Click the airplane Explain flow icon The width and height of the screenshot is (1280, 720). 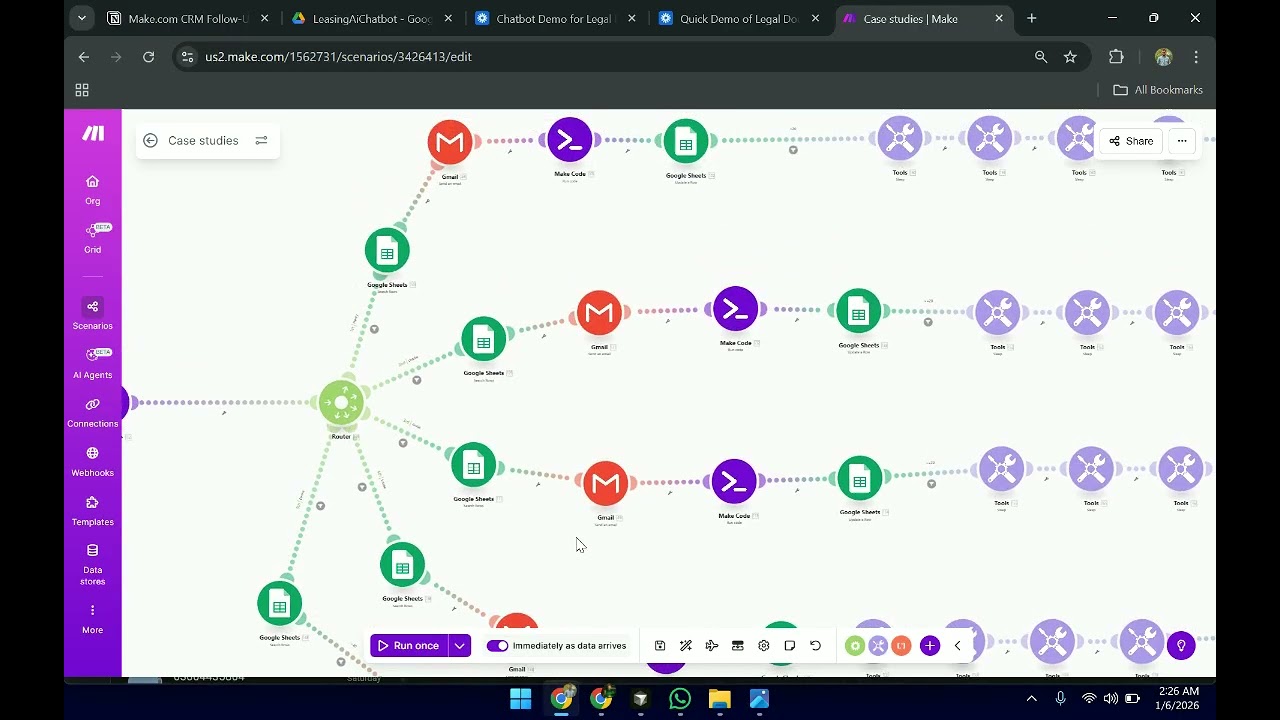[x=712, y=646]
